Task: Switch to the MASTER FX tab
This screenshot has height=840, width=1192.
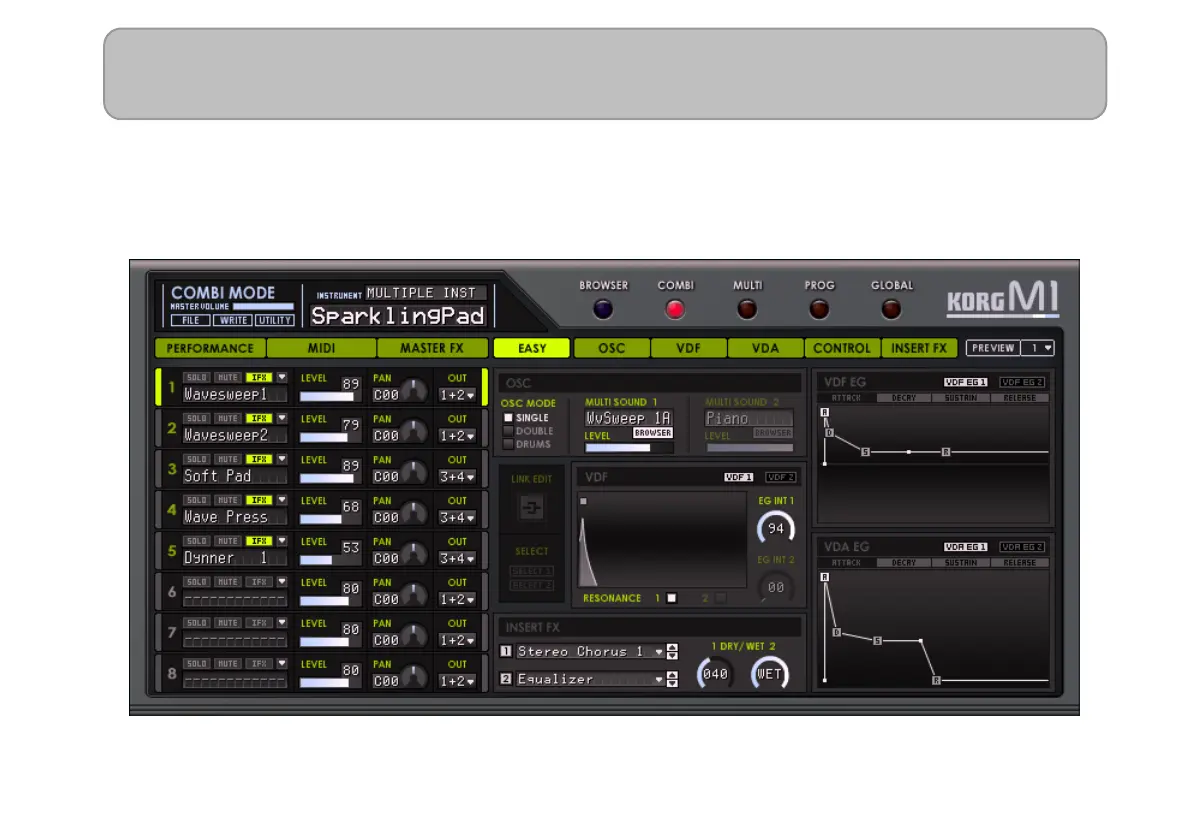Action: pyautogui.click(x=432, y=348)
